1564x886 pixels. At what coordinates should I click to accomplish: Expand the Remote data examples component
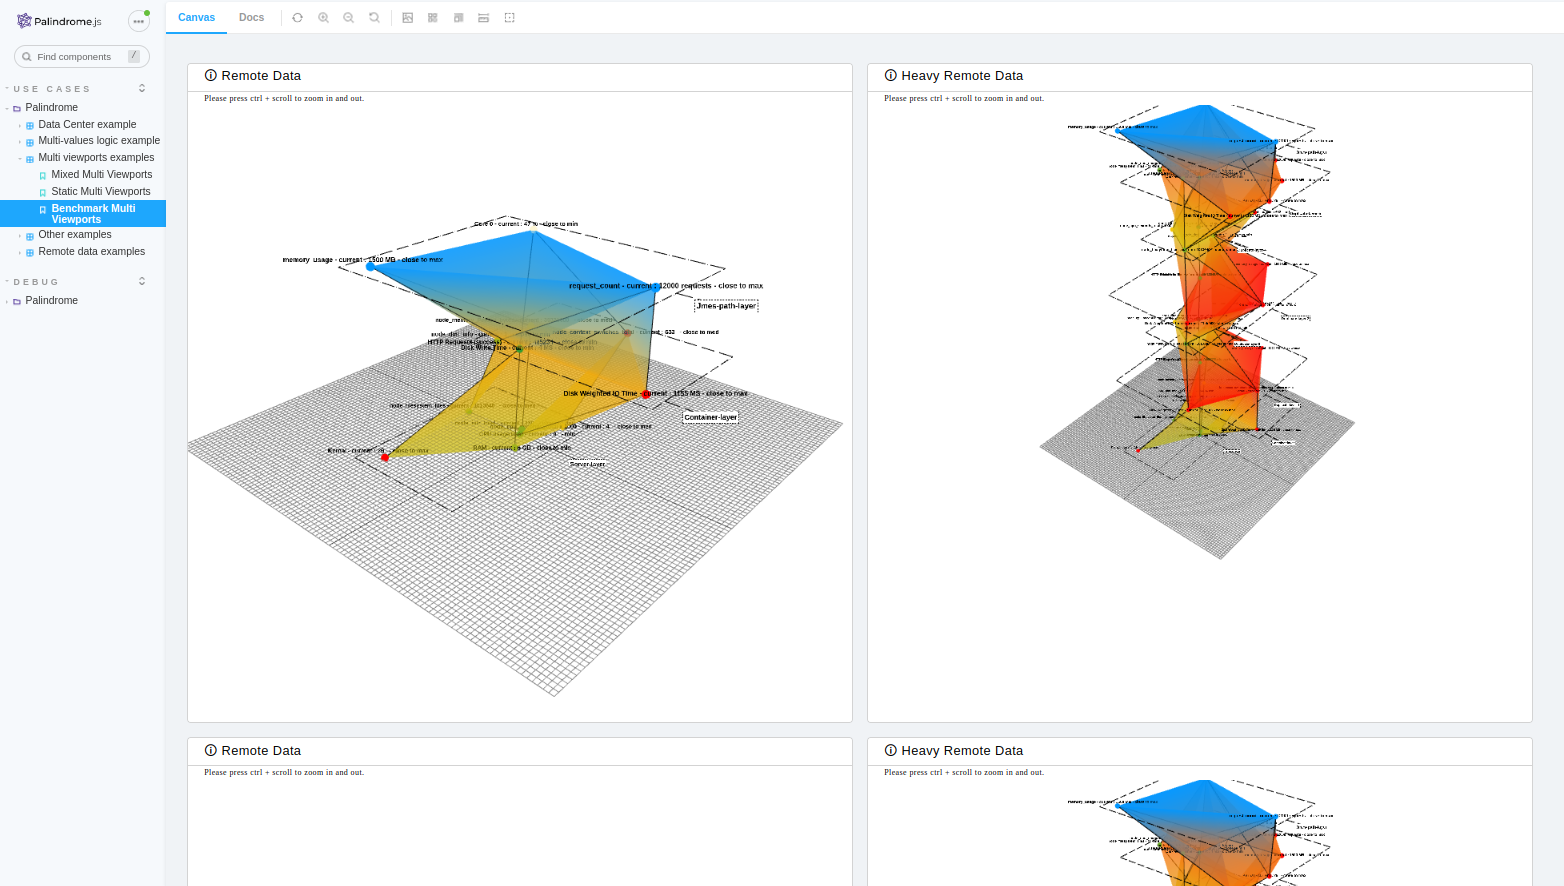coord(92,252)
